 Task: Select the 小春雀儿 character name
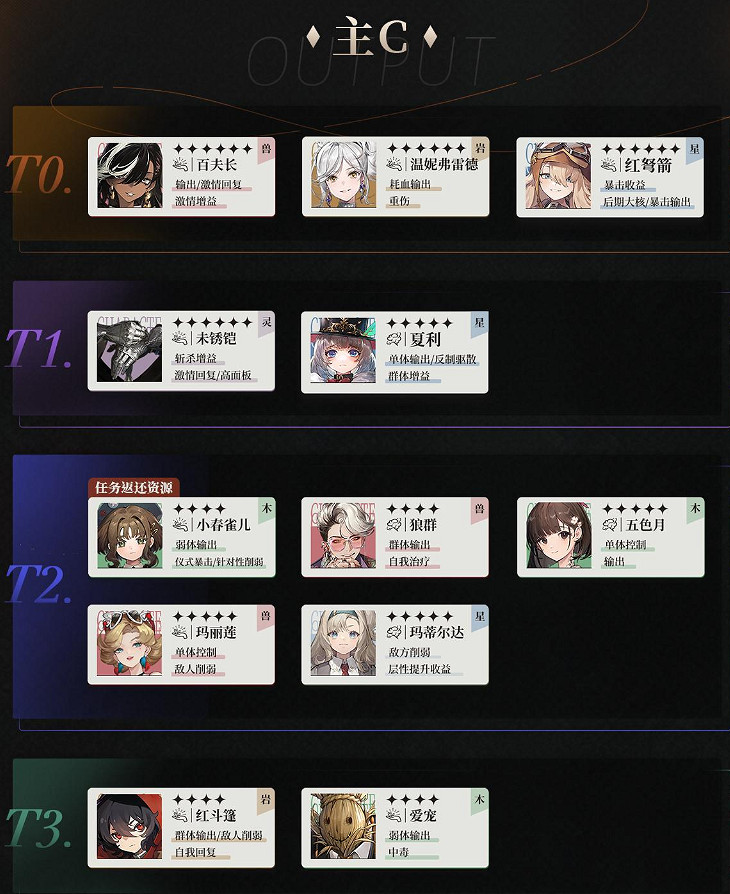click(x=223, y=525)
